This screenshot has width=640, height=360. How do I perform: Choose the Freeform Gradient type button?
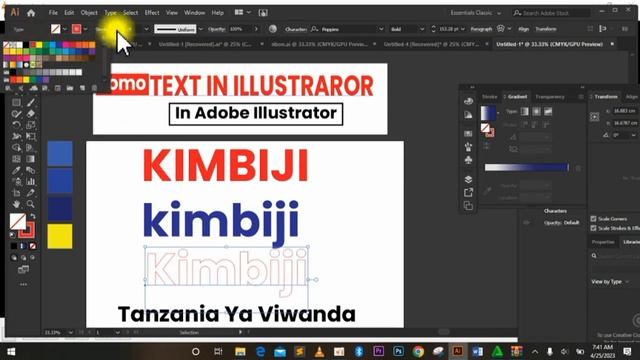548,111
